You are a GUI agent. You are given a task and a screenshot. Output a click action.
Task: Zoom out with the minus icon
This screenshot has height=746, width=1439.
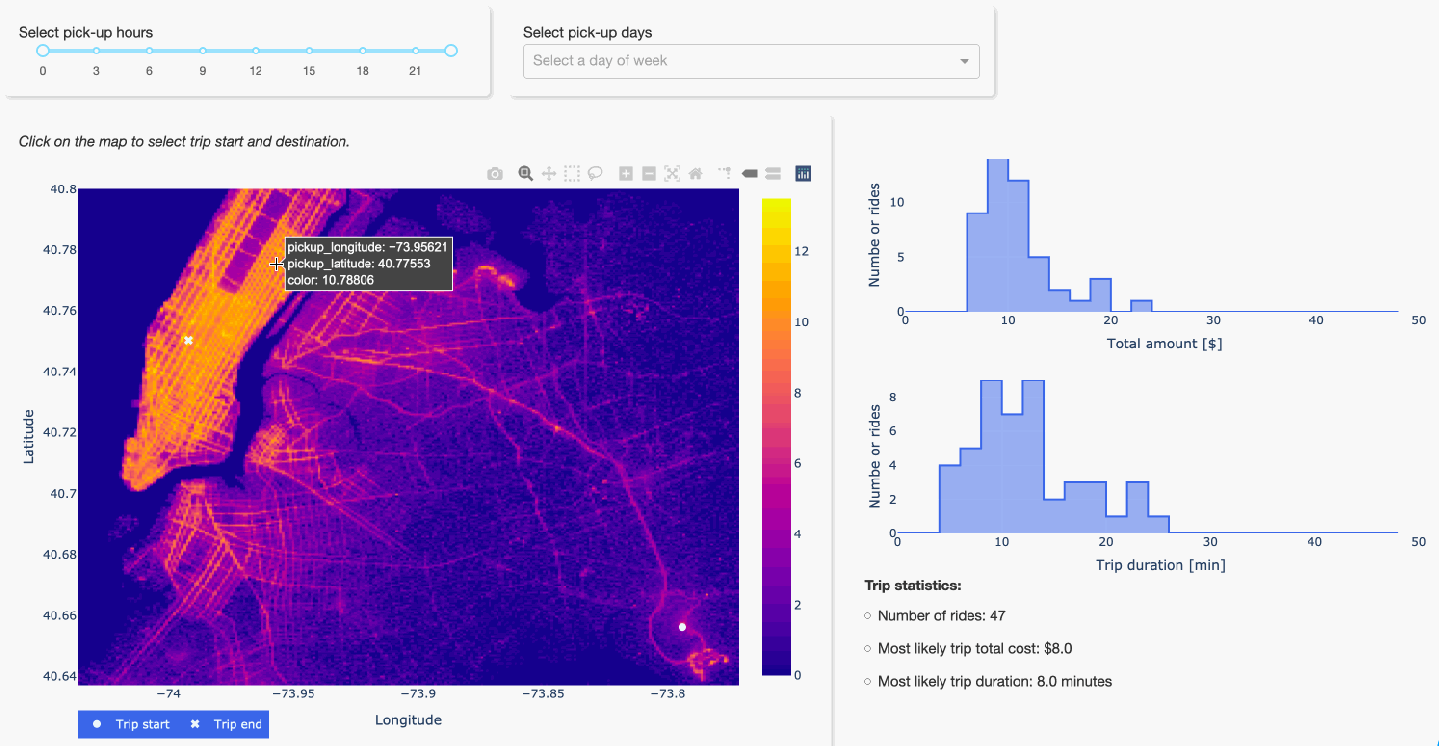pyautogui.click(x=649, y=174)
